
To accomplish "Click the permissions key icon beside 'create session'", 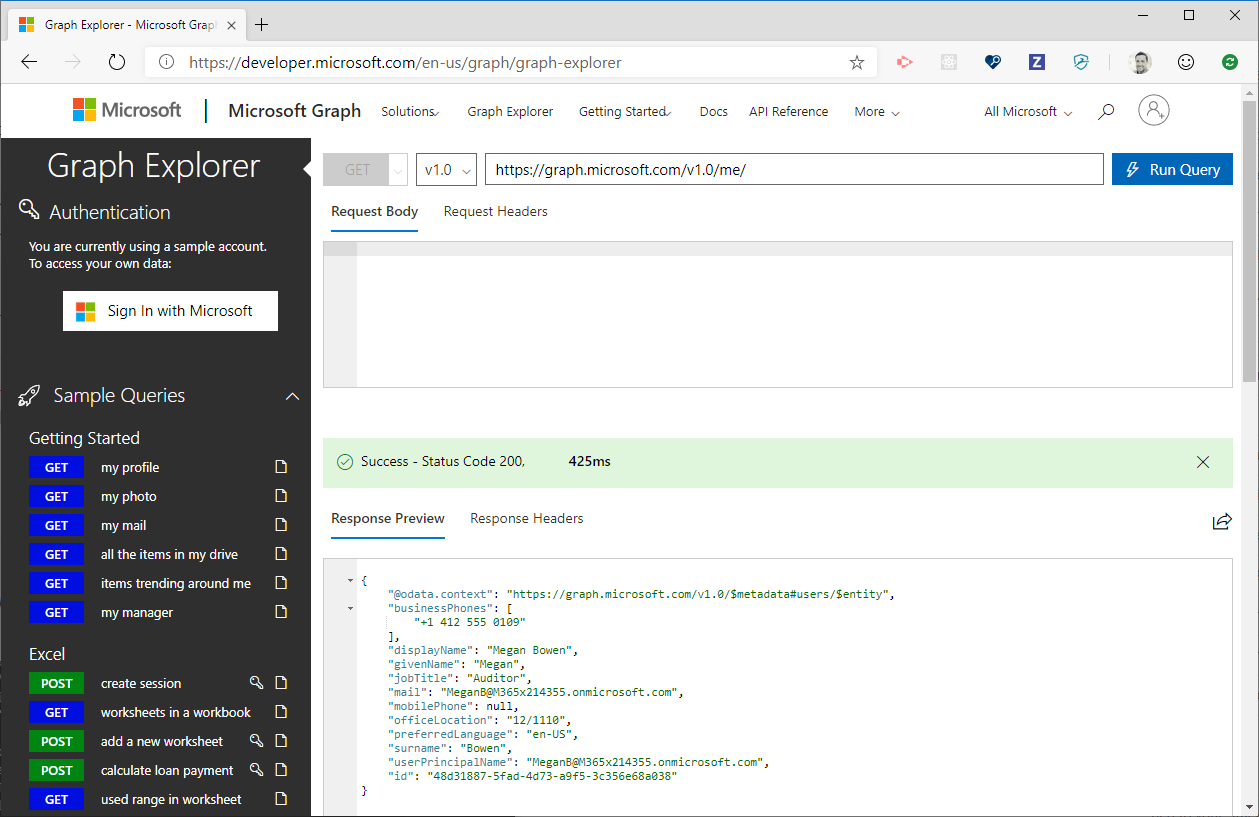I will pyautogui.click(x=256, y=683).
